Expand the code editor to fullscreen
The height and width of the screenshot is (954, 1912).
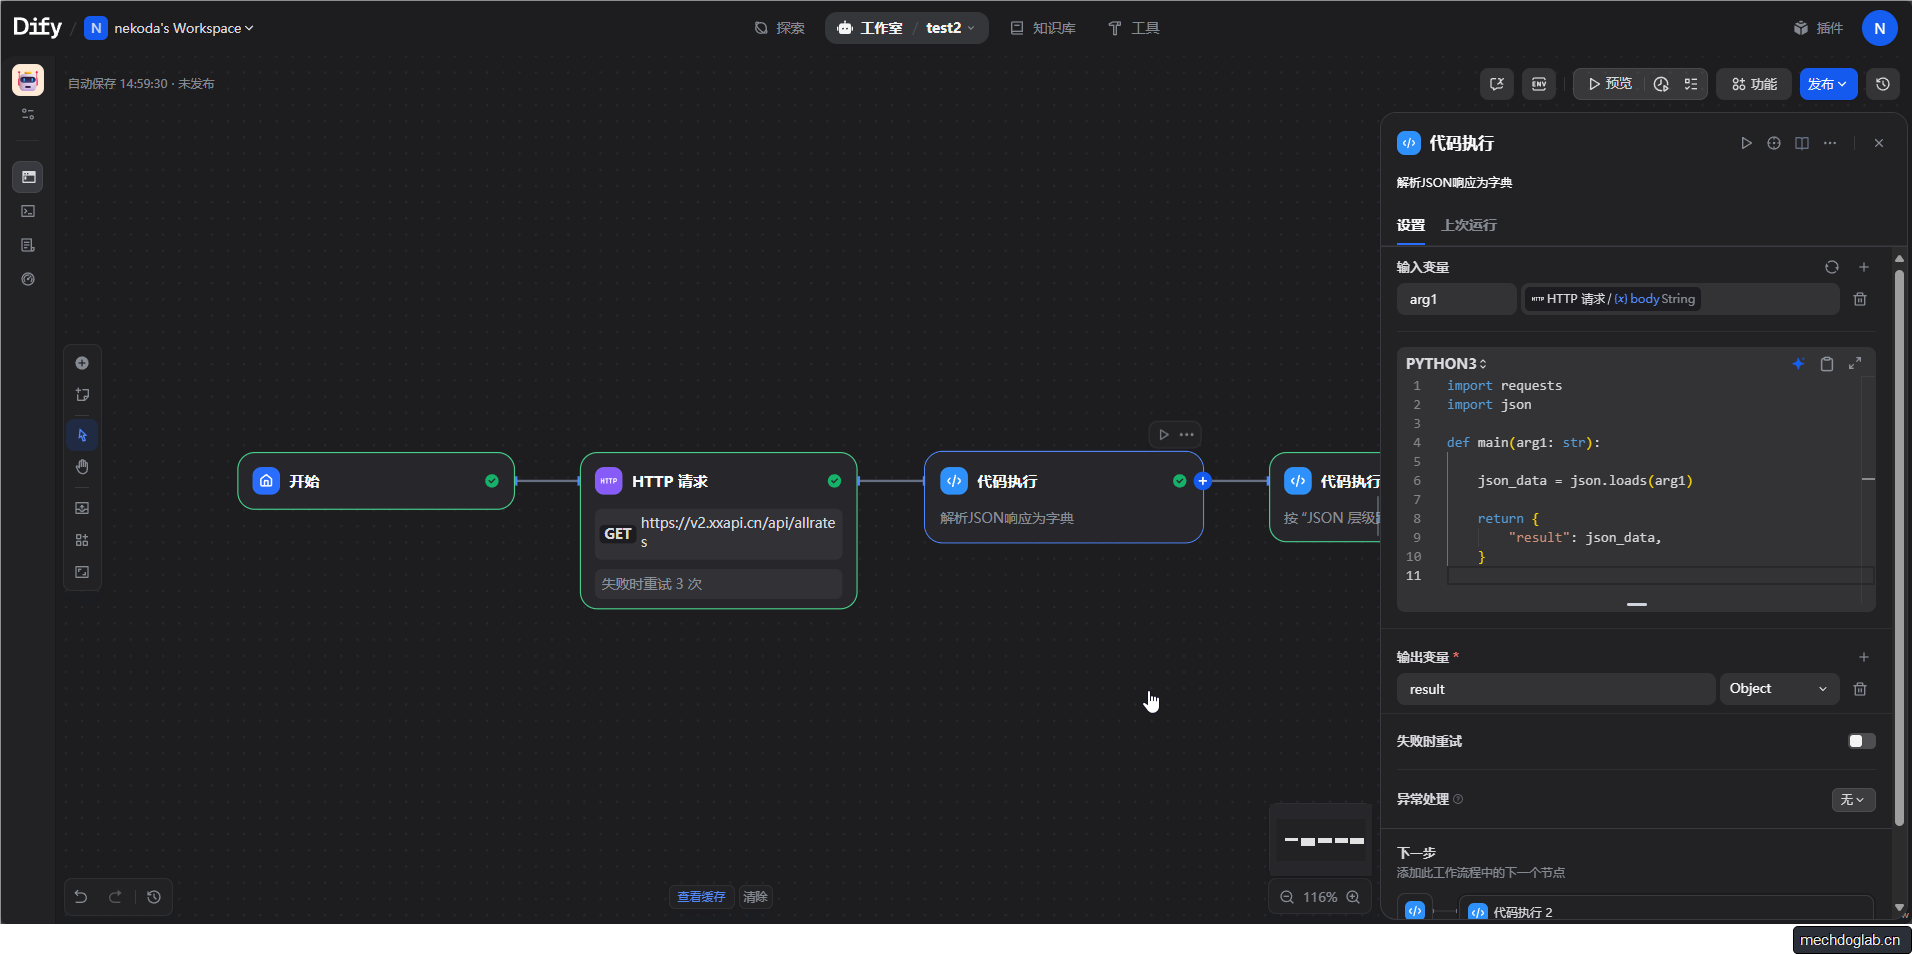click(1854, 364)
